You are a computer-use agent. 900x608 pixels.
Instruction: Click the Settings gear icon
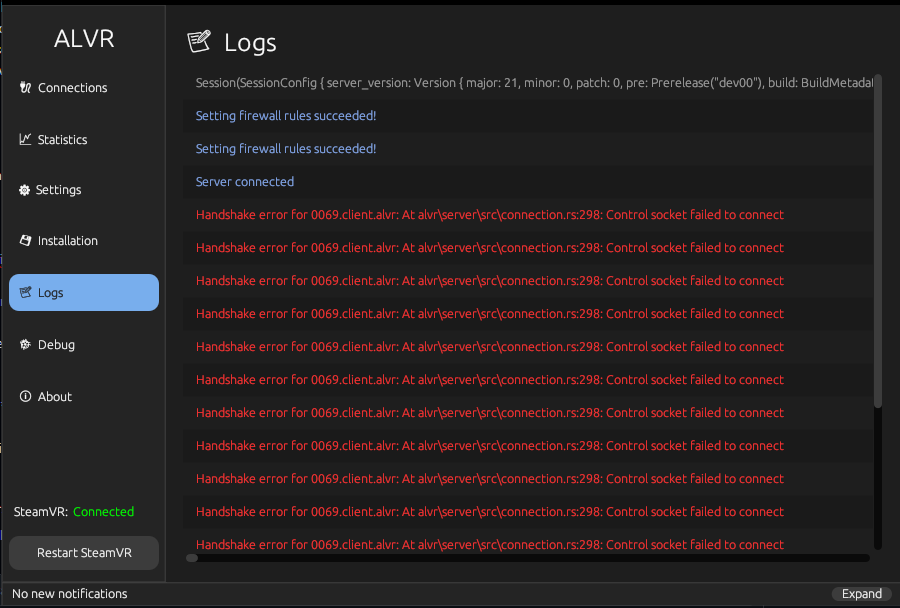(23, 190)
